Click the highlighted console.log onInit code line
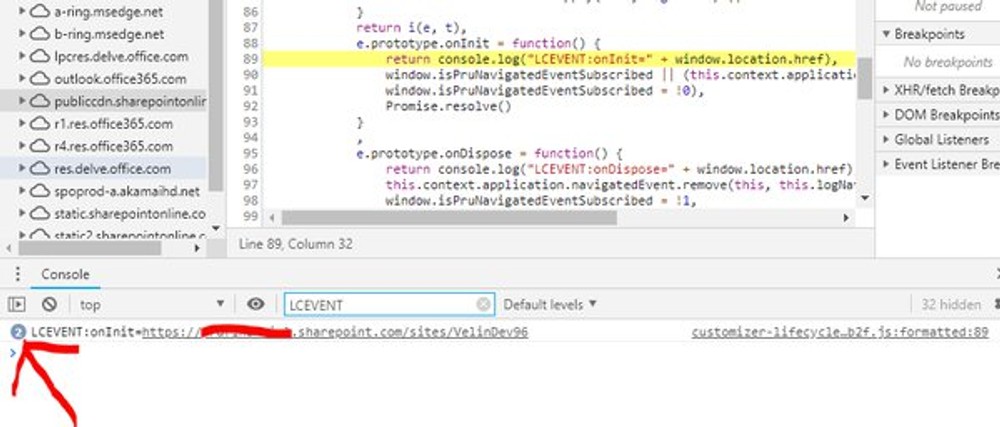 coord(558,59)
